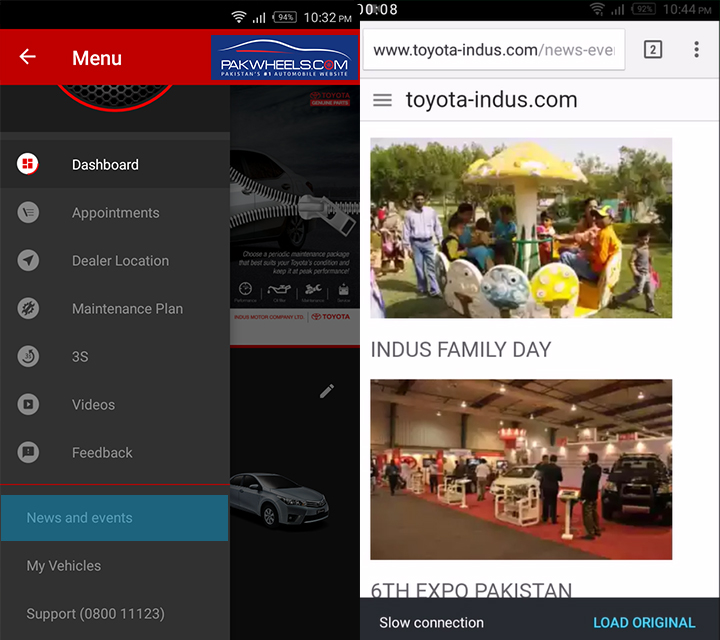Open INDUS FAMILY DAY headline
The image size is (720, 640).
click(x=461, y=350)
